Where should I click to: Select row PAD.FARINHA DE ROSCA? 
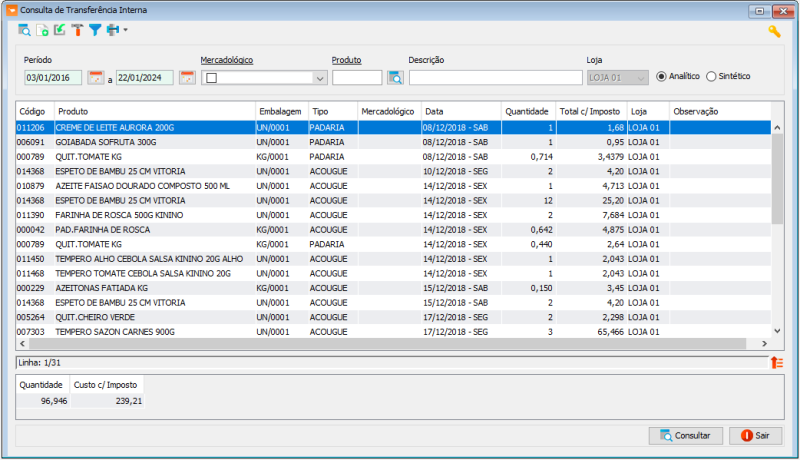pos(393,230)
